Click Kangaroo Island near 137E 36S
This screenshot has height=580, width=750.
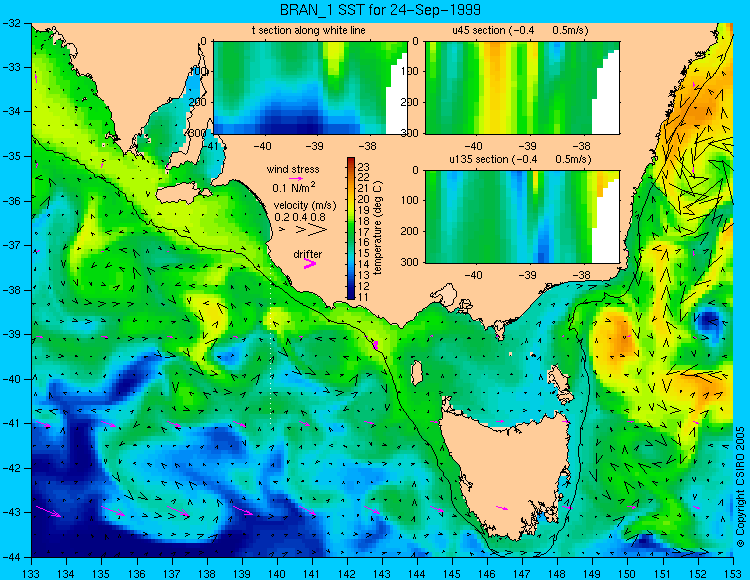pyautogui.click(x=182, y=194)
